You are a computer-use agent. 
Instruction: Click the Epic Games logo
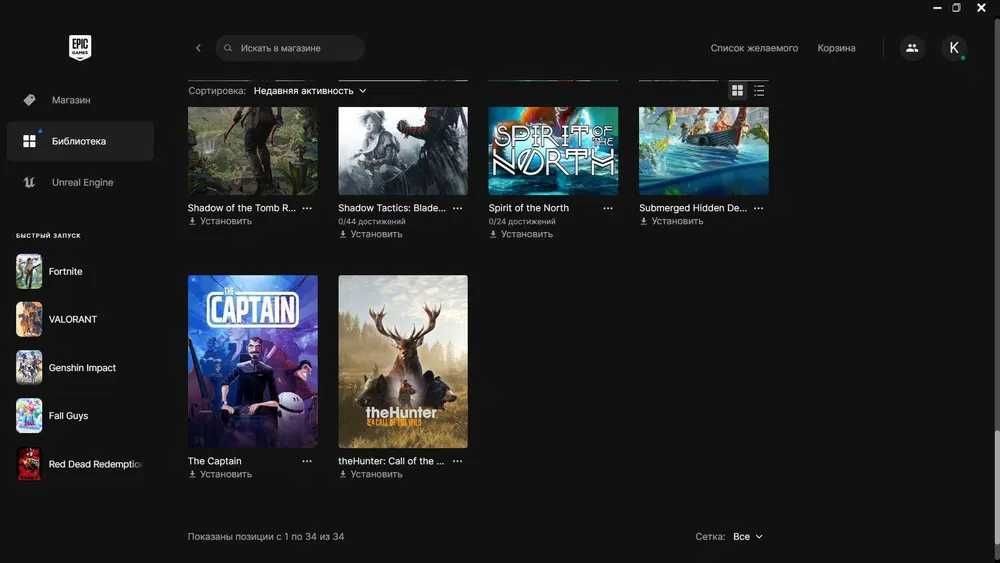[80, 47]
